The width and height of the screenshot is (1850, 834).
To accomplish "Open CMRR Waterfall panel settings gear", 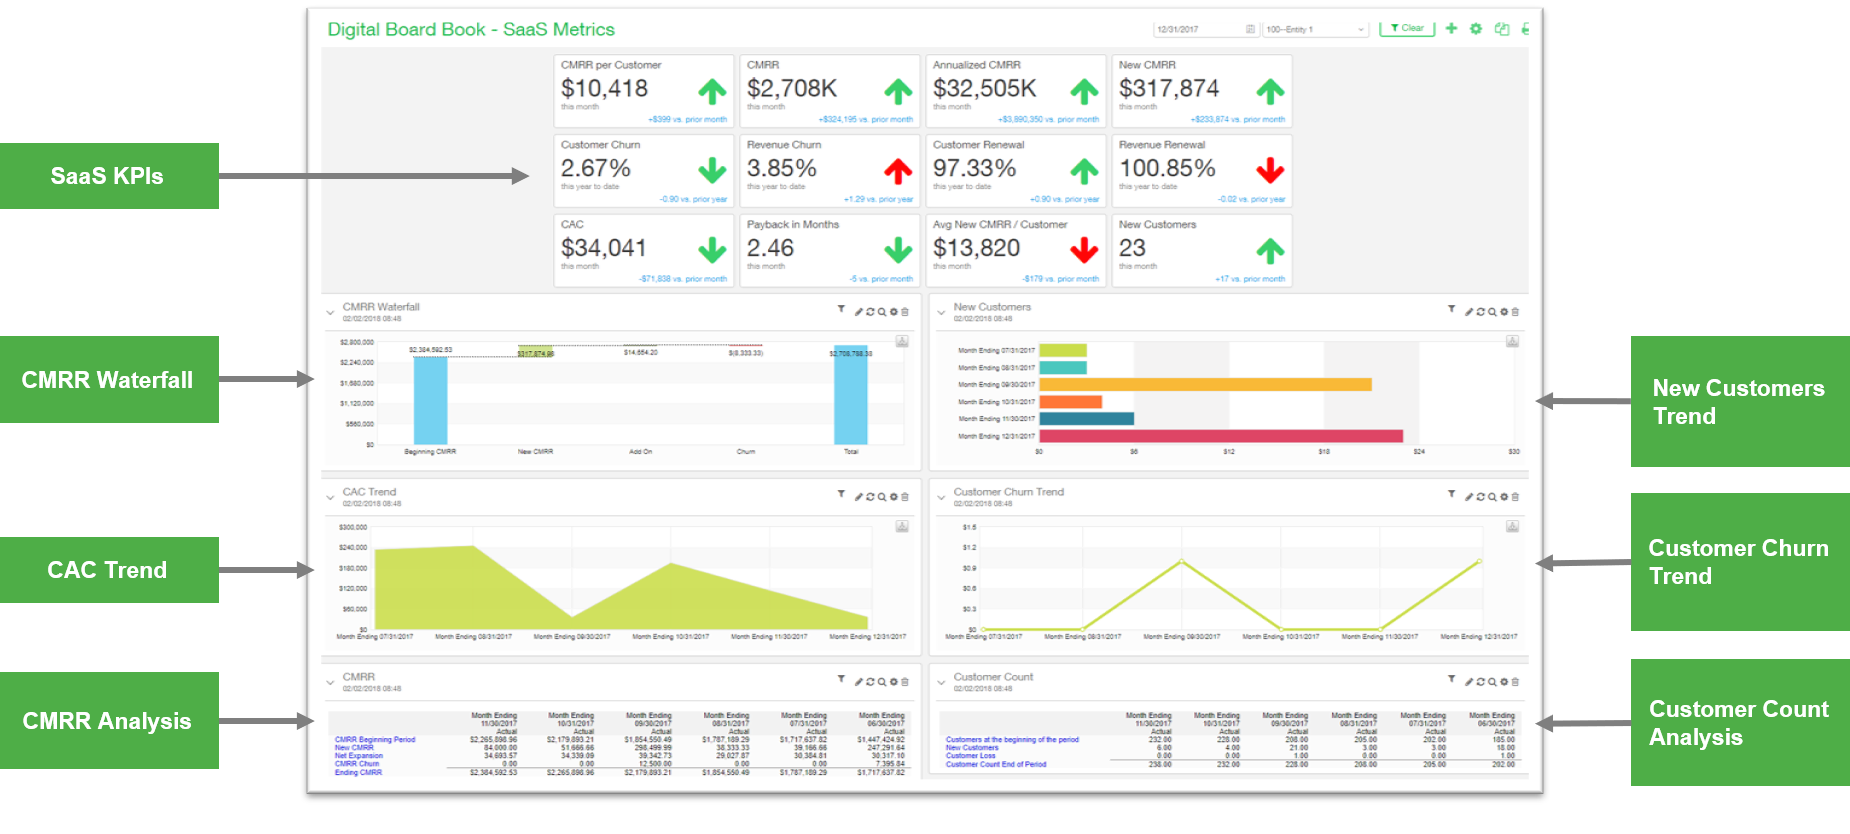I will click(894, 312).
